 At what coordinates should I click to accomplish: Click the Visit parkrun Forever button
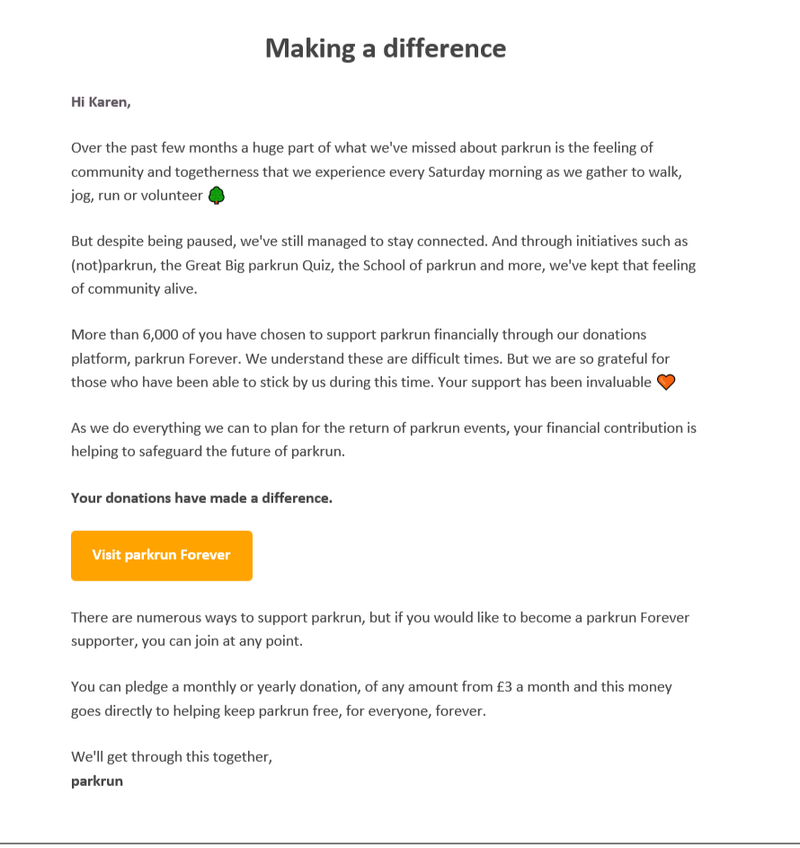click(161, 555)
